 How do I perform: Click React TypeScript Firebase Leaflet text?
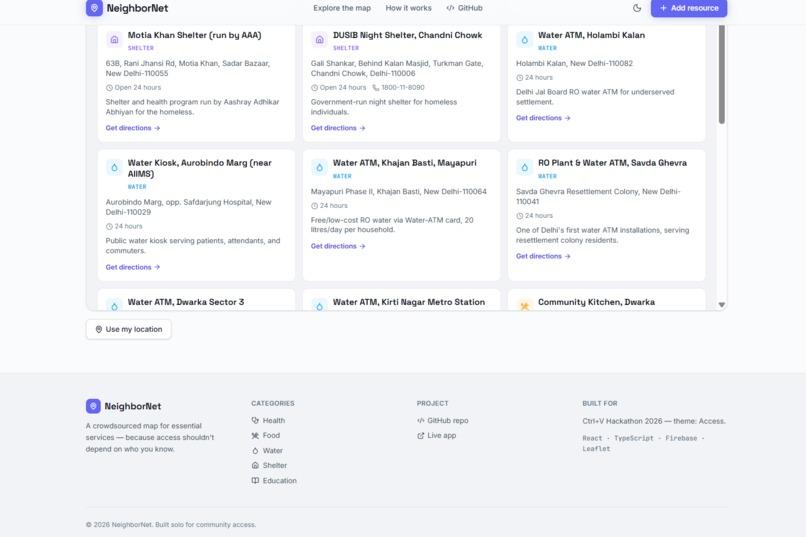coord(643,443)
